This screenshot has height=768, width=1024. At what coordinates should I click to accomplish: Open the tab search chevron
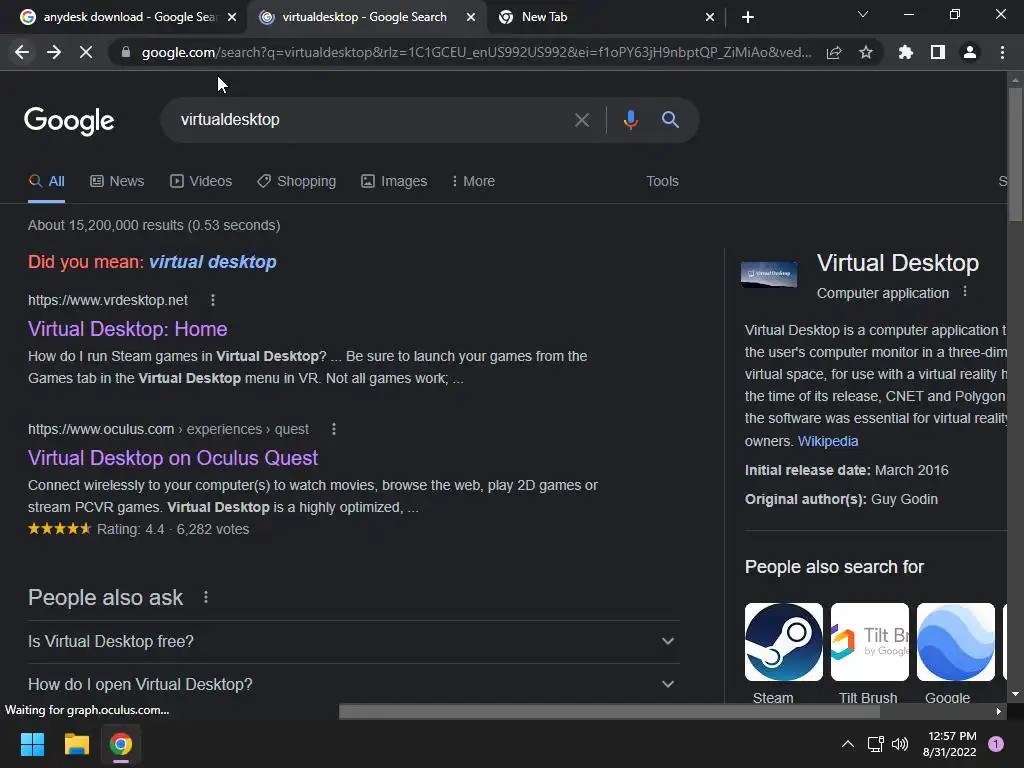click(x=863, y=14)
